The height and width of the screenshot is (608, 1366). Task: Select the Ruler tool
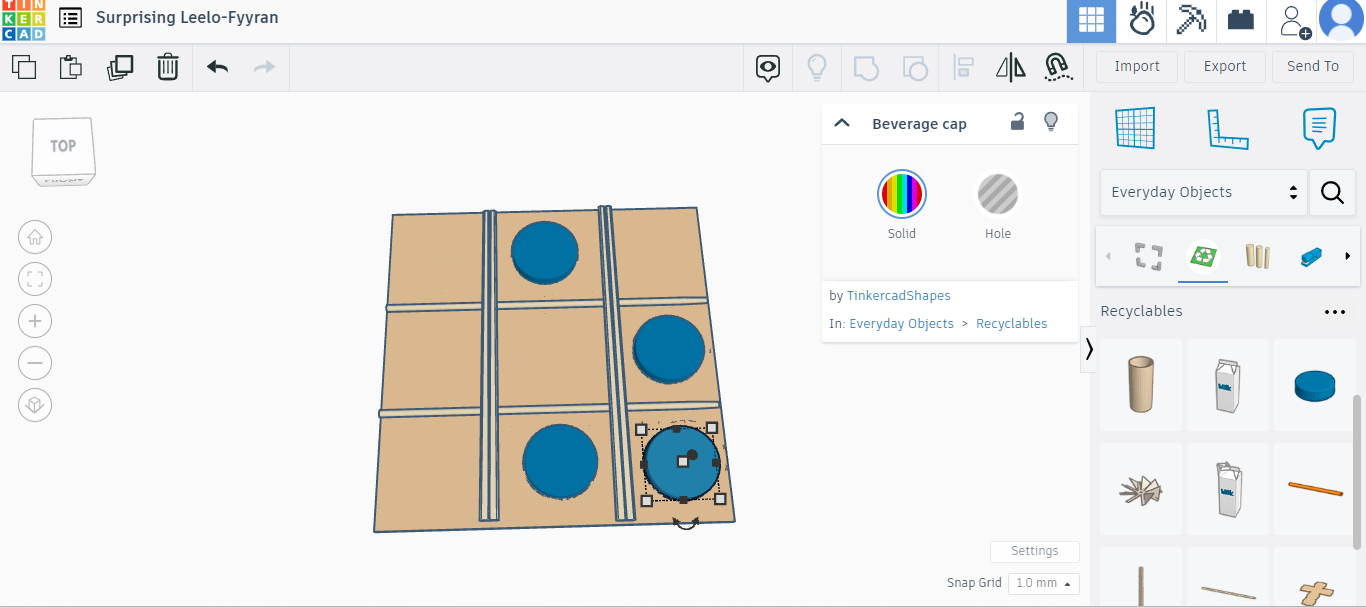pyautogui.click(x=1228, y=128)
